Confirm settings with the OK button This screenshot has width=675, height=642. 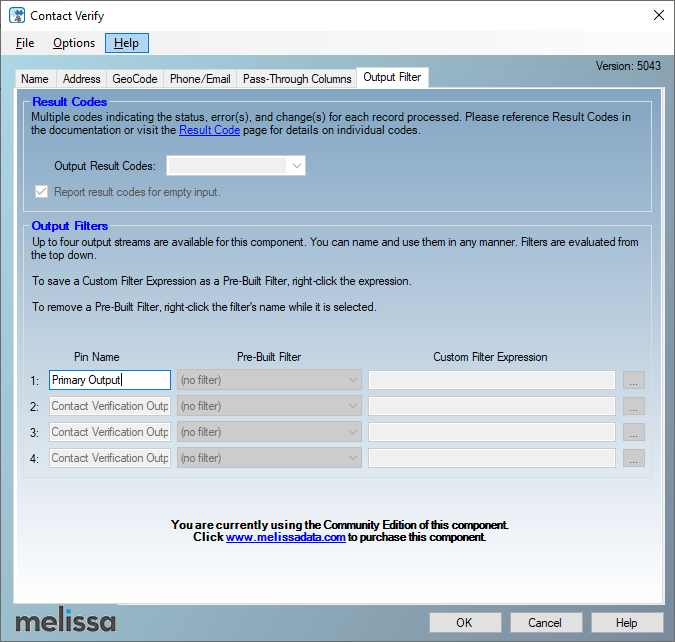click(465, 623)
